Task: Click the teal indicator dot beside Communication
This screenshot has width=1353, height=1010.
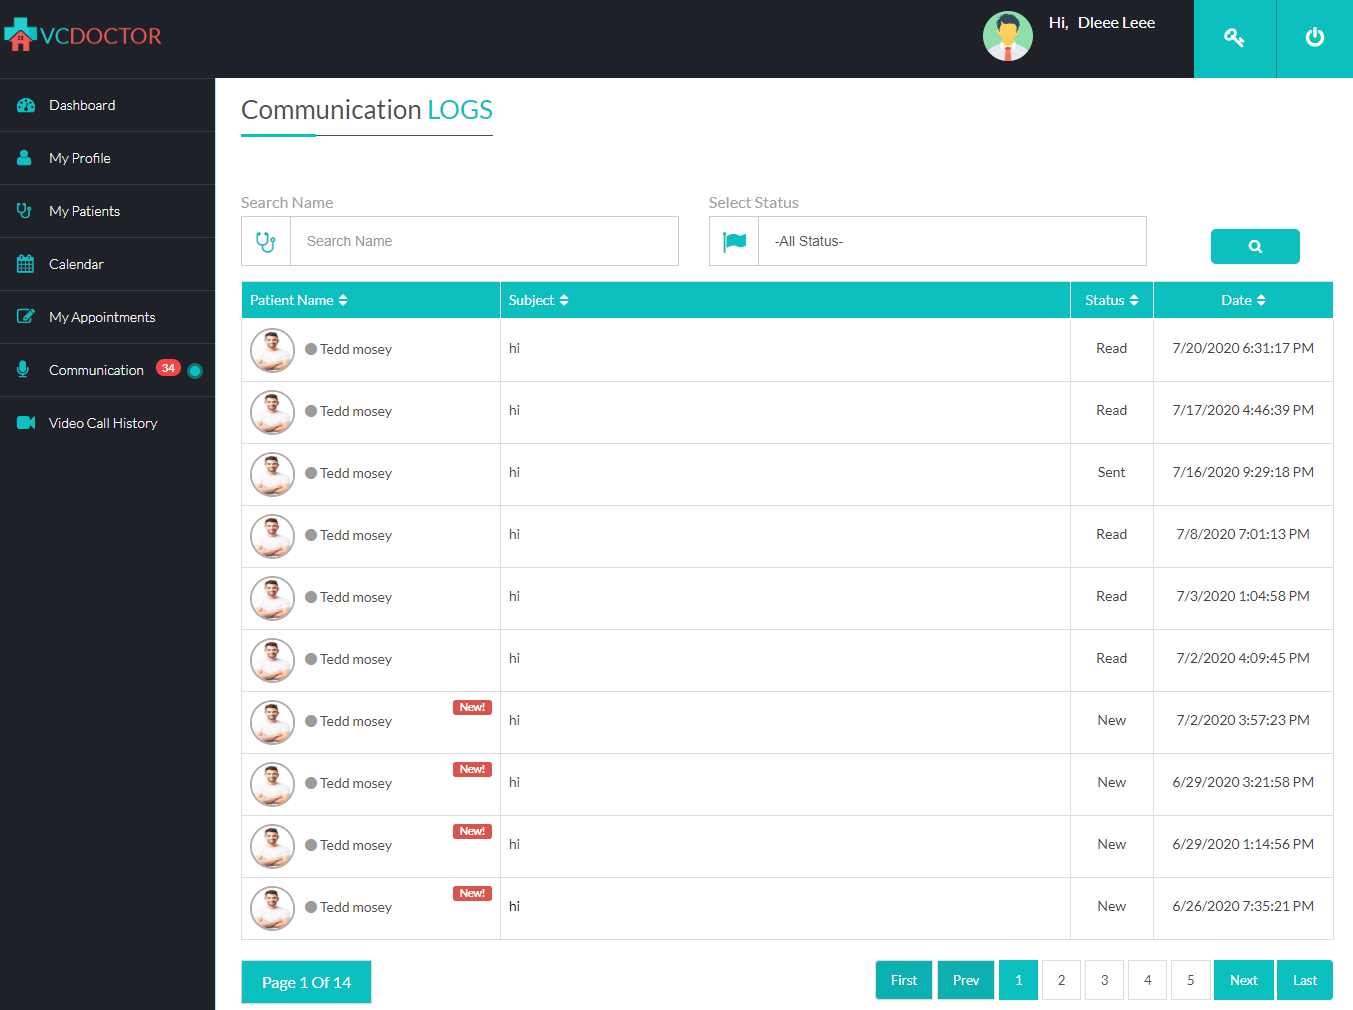Action: pyautogui.click(x=195, y=371)
